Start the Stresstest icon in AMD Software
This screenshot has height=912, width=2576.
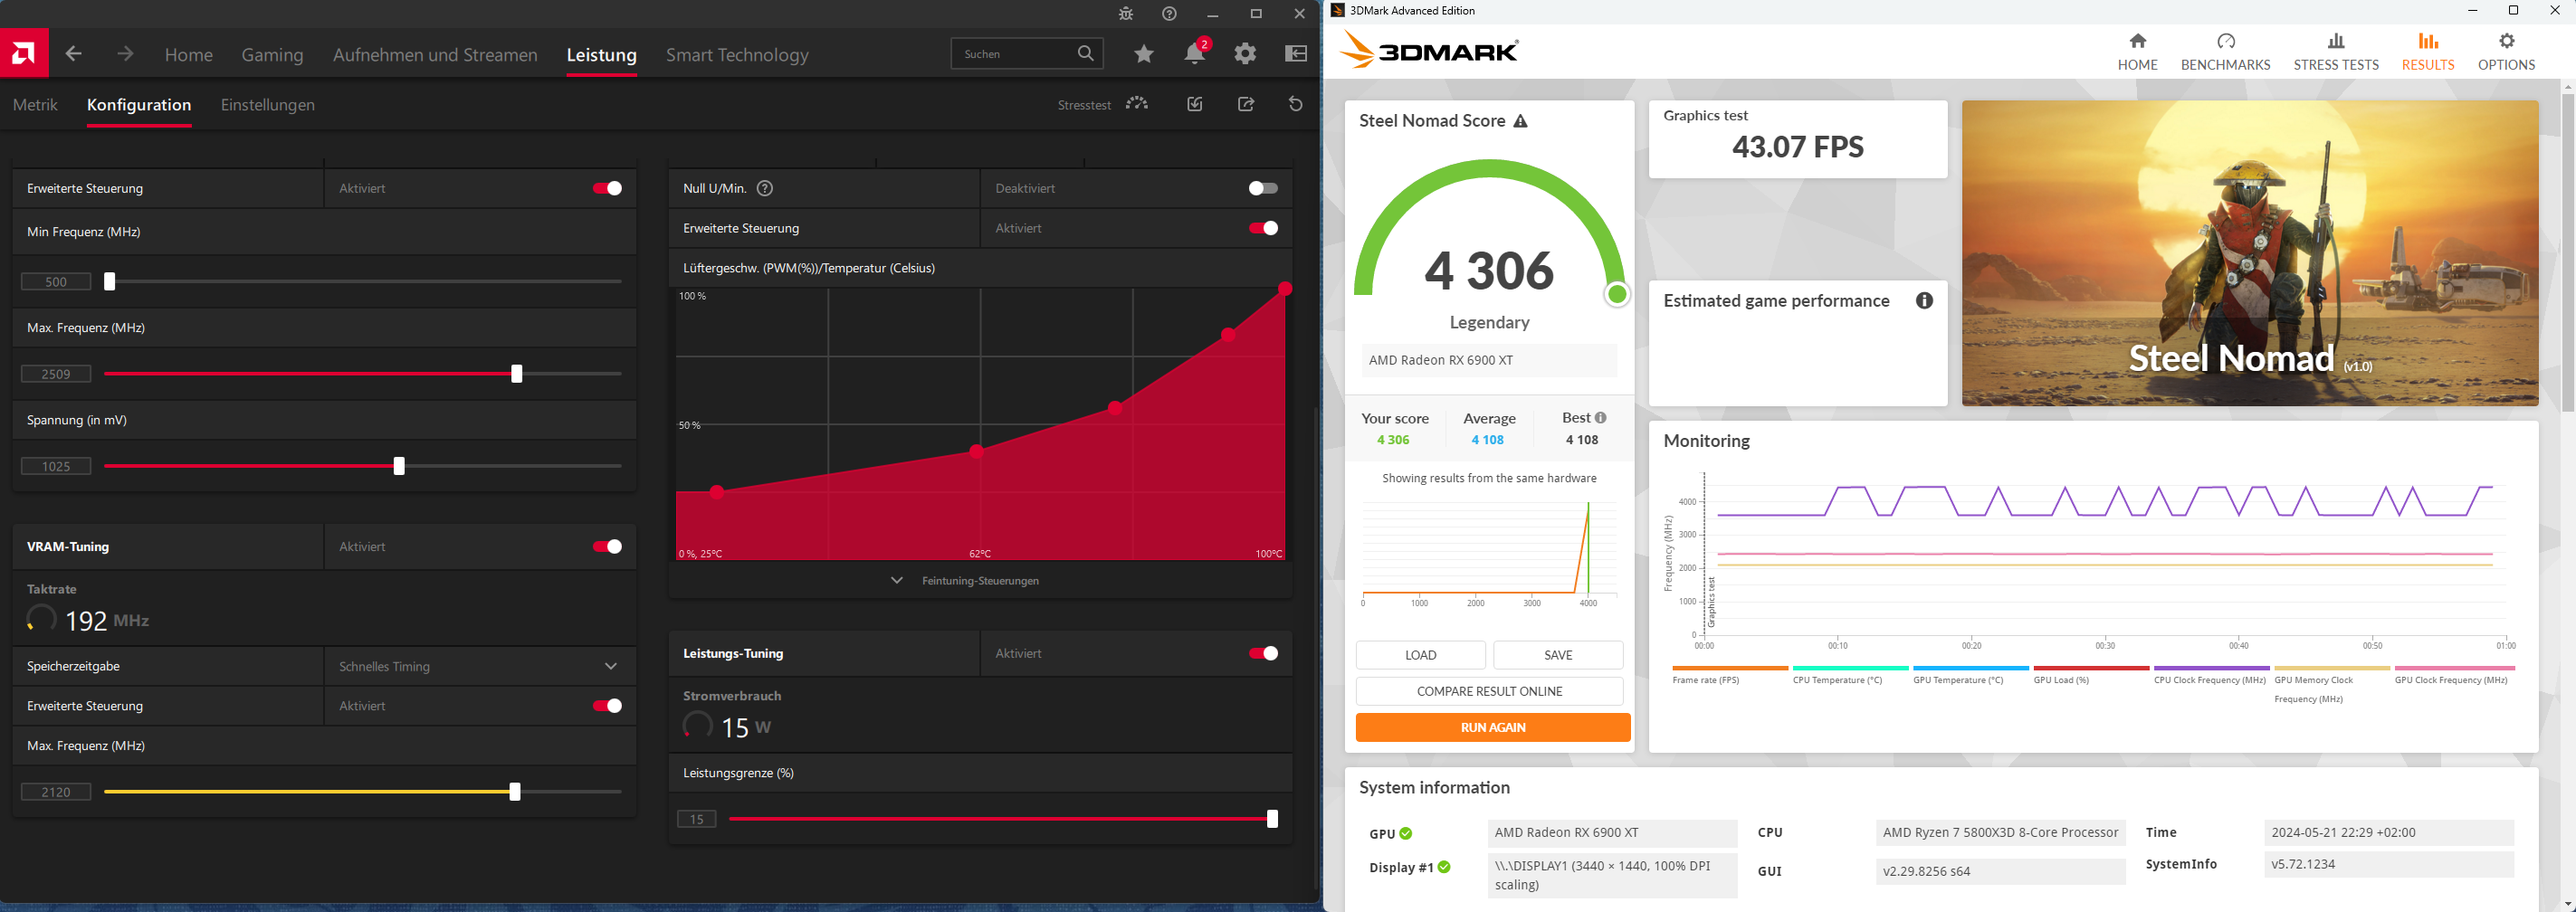(1137, 104)
